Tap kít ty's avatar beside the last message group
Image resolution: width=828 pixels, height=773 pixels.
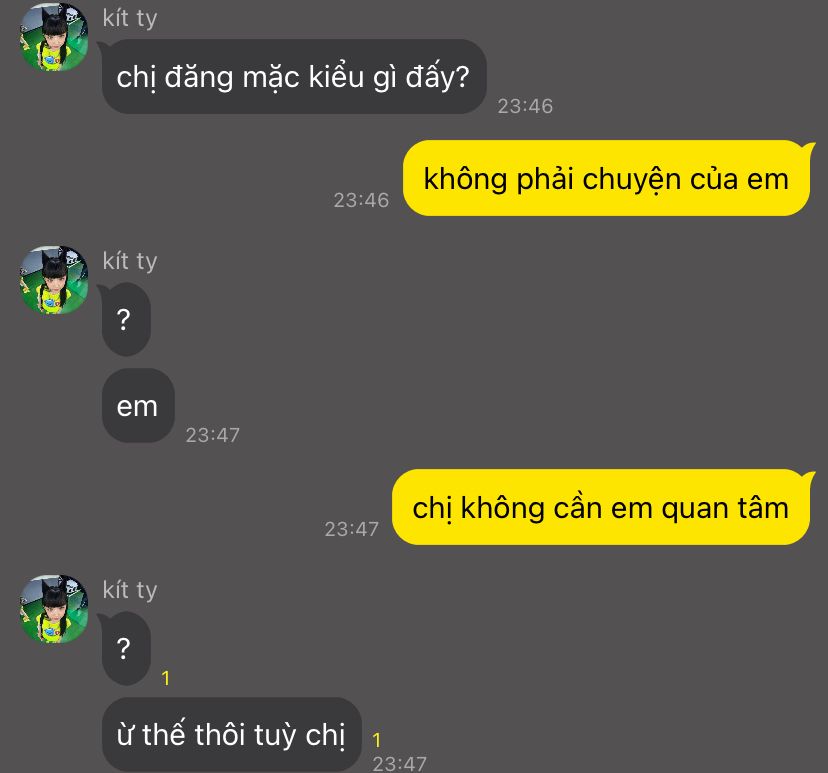tap(54, 609)
